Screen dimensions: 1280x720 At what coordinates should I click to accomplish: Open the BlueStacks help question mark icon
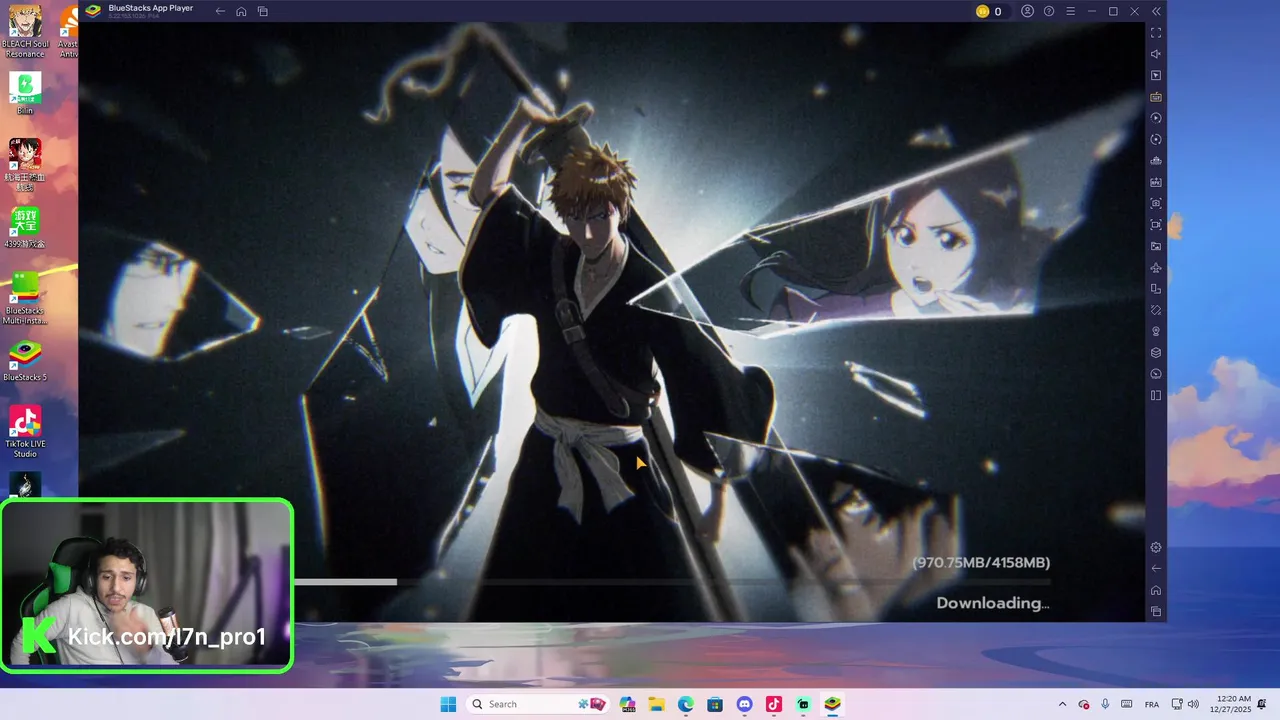coord(1049,11)
